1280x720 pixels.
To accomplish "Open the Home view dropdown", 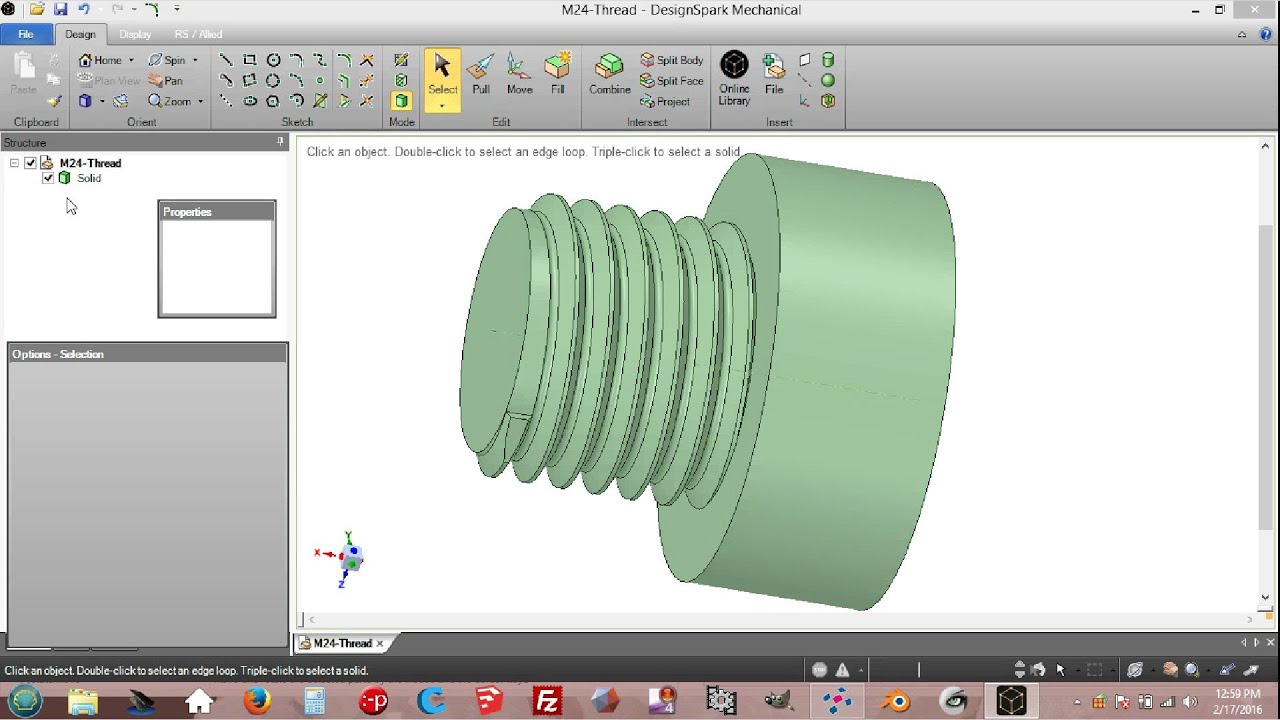I will [131, 60].
